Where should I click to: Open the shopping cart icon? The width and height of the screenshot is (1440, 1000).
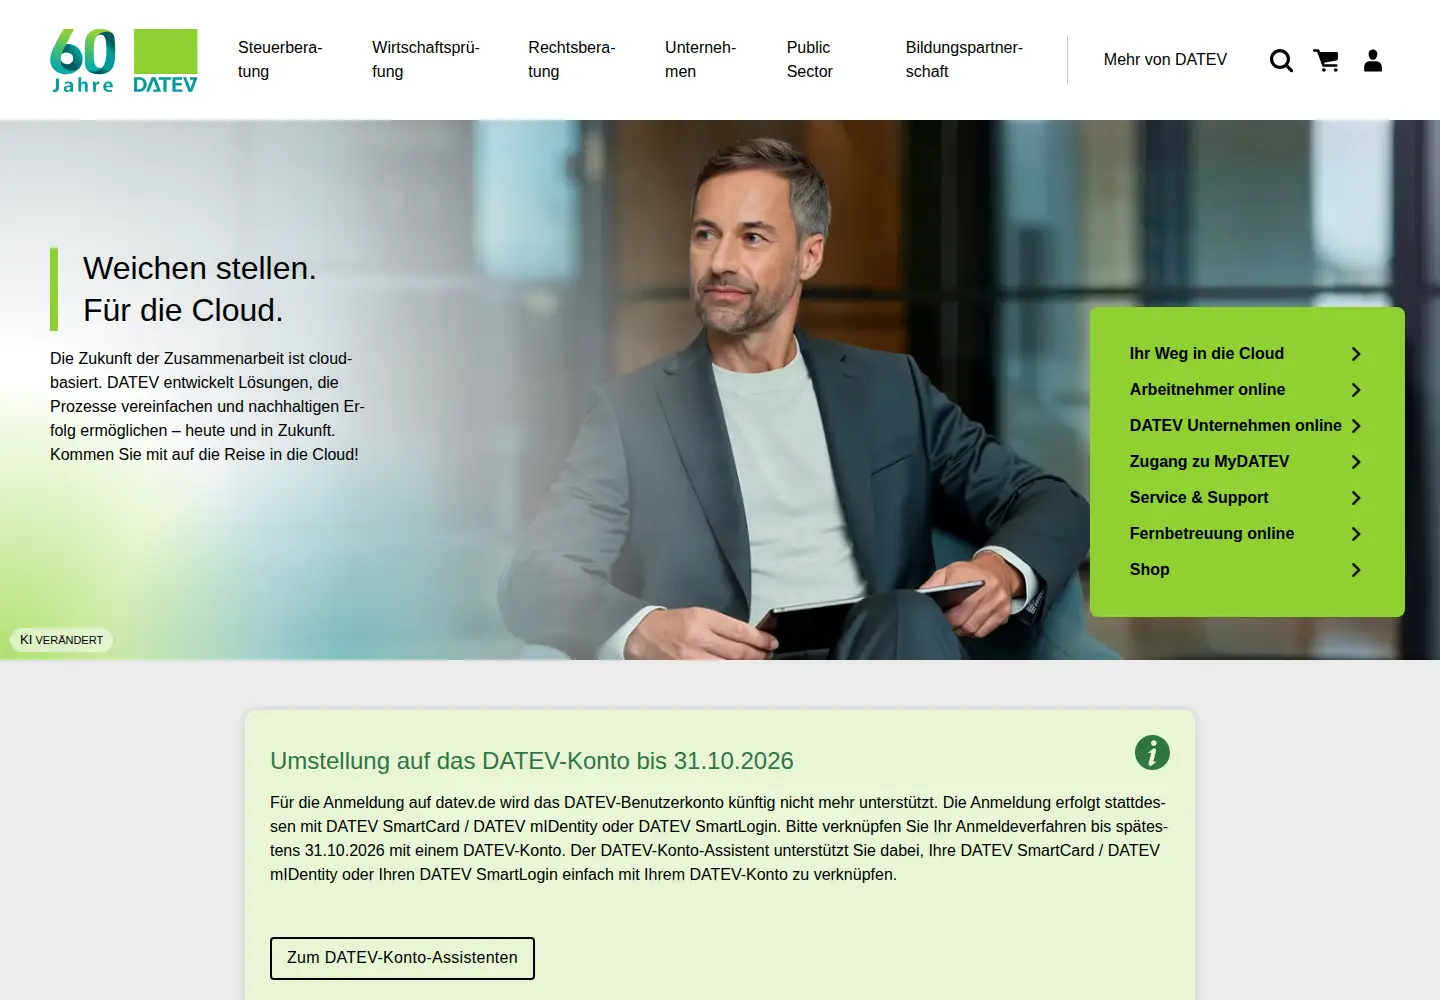(x=1327, y=61)
